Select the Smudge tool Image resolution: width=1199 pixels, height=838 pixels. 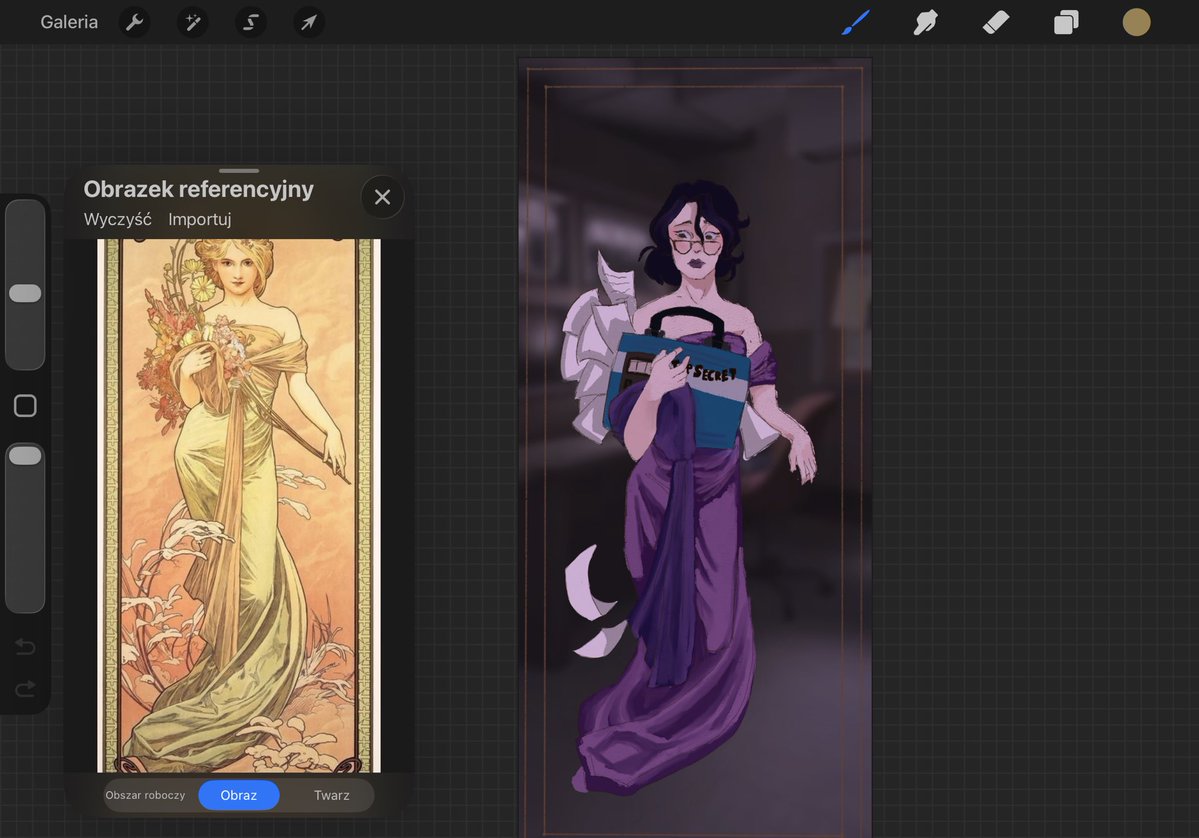point(925,22)
